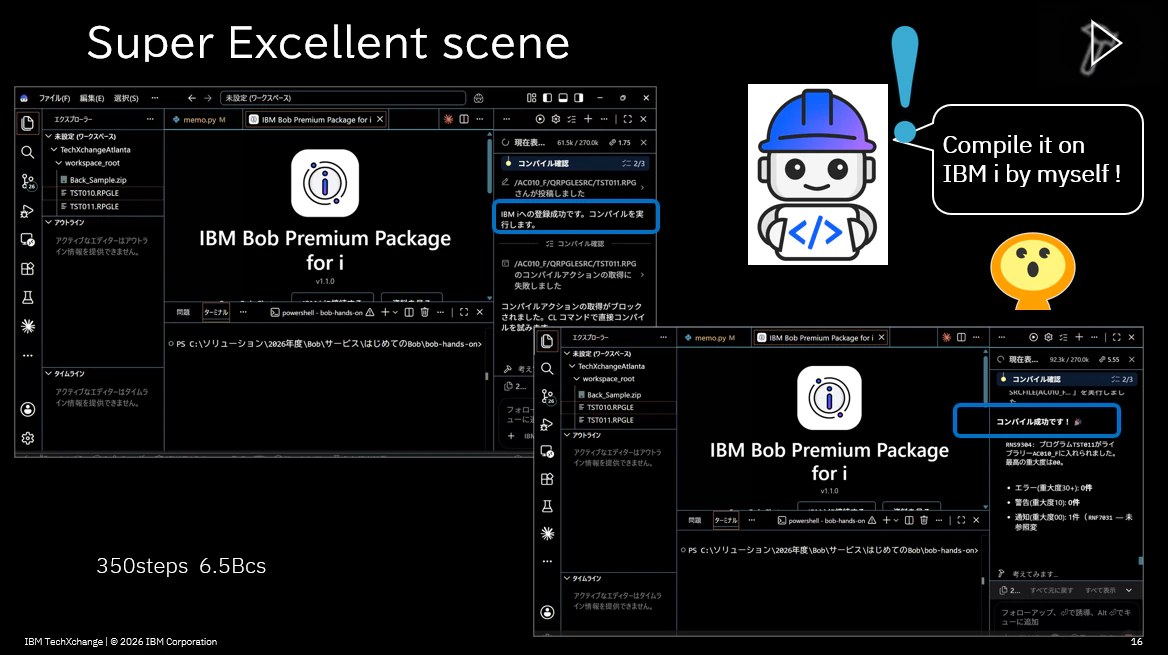Open new terminal dropdown chevron in front window

click(x=896, y=520)
